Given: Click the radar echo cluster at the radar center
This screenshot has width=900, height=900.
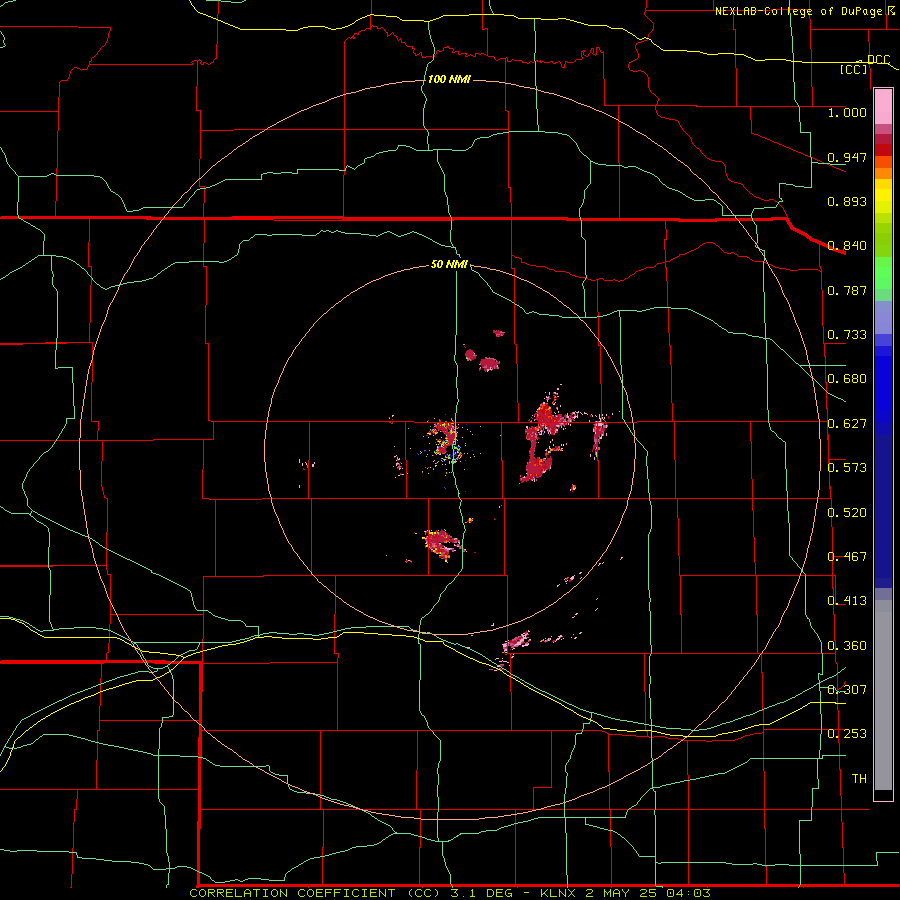Looking at the screenshot, I should point(445,441).
